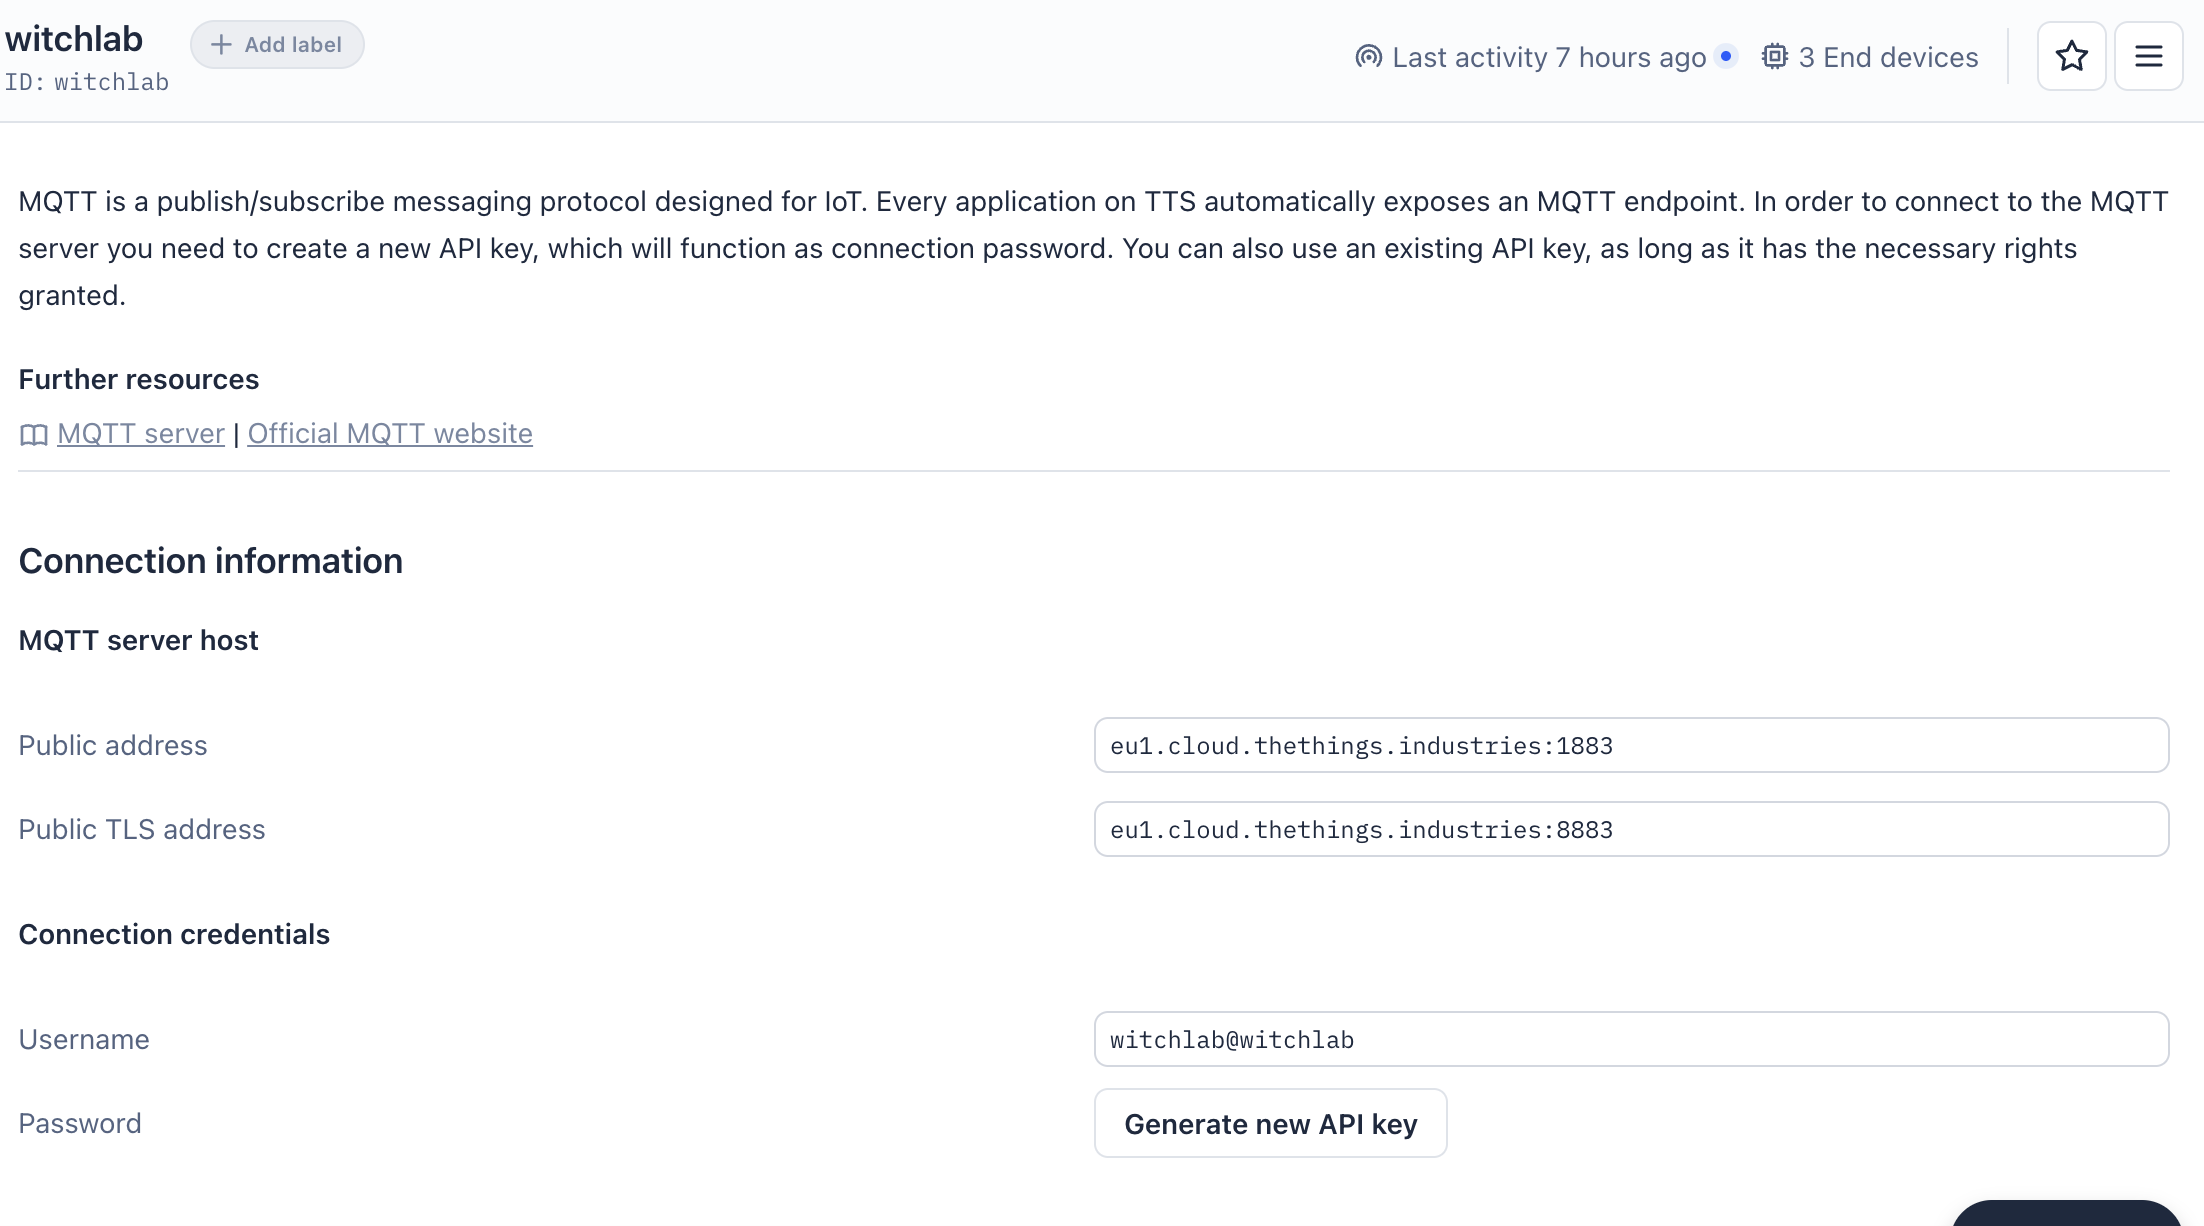The width and height of the screenshot is (2204, 1226).
Task: Click Generate new API key button
Action: pos(1270,1124)
